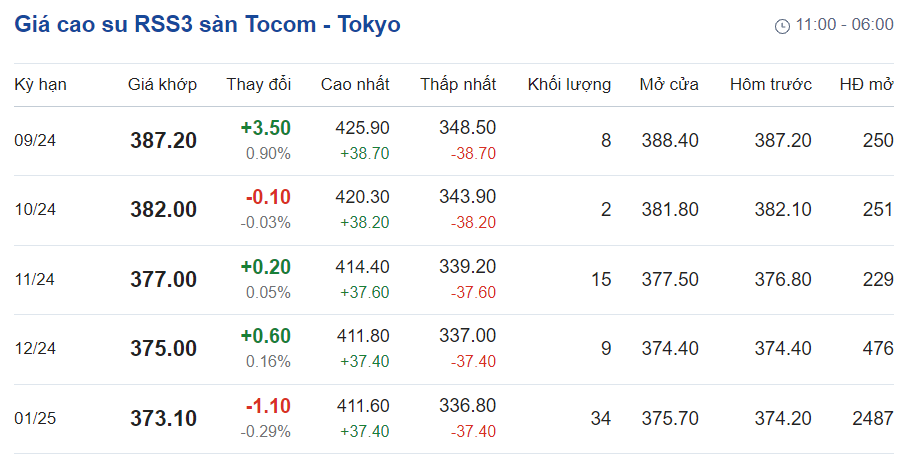Select the 09/24 contract row

(35, 141)
